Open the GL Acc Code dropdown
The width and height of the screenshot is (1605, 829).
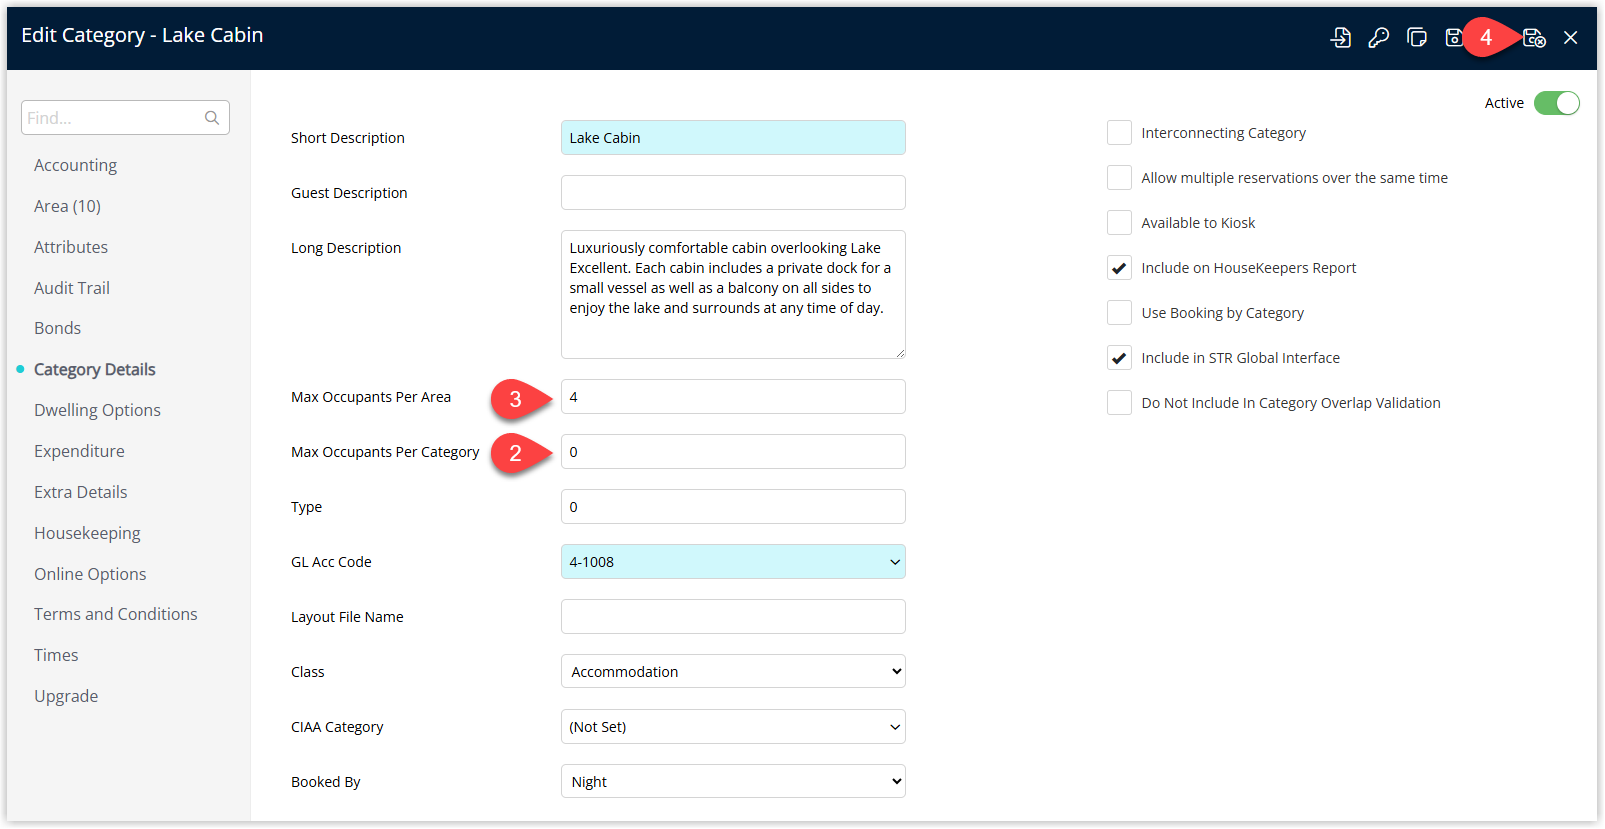[733, 562]
